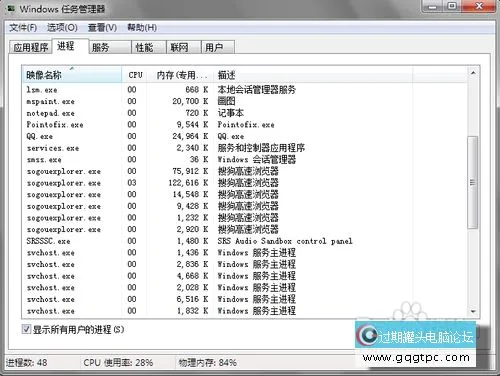The height and width of the screenshot is (376, 500).
Task: Click the vertical scrollbar thumb
Action: coord(473,182)
